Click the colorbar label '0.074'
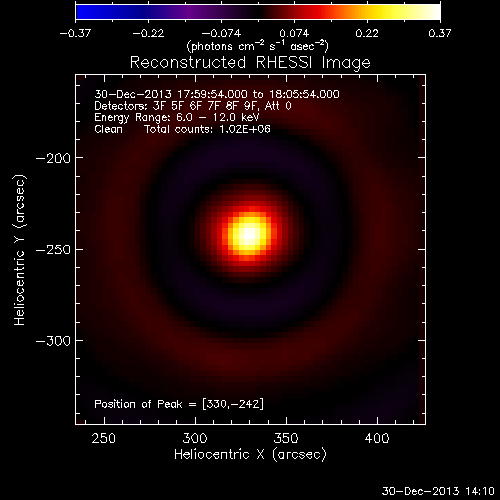500x500 pixels. pyautogui.click(x=294, y=33)
